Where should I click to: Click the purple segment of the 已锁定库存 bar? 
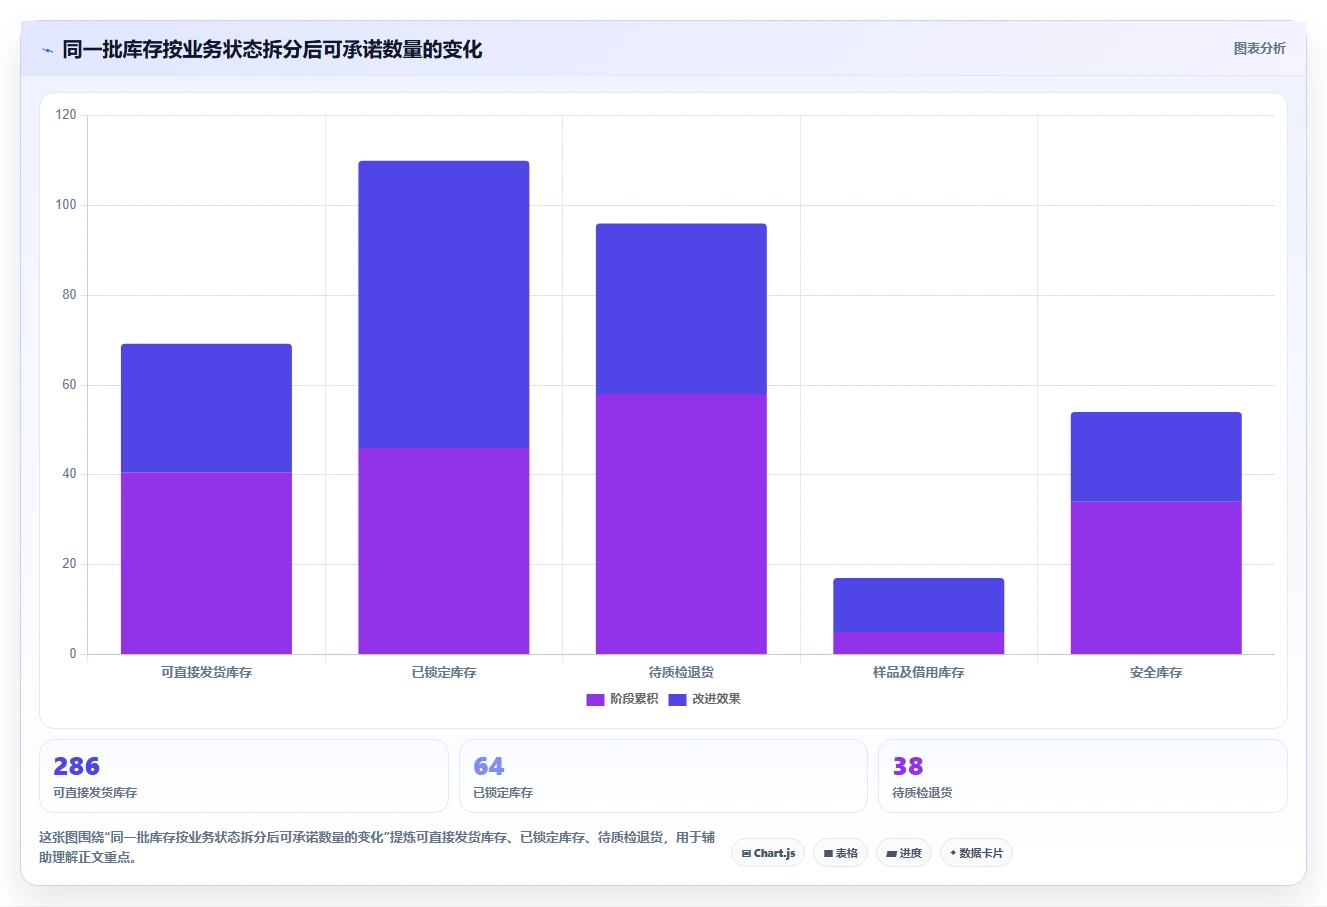click(x=444, y=551)
